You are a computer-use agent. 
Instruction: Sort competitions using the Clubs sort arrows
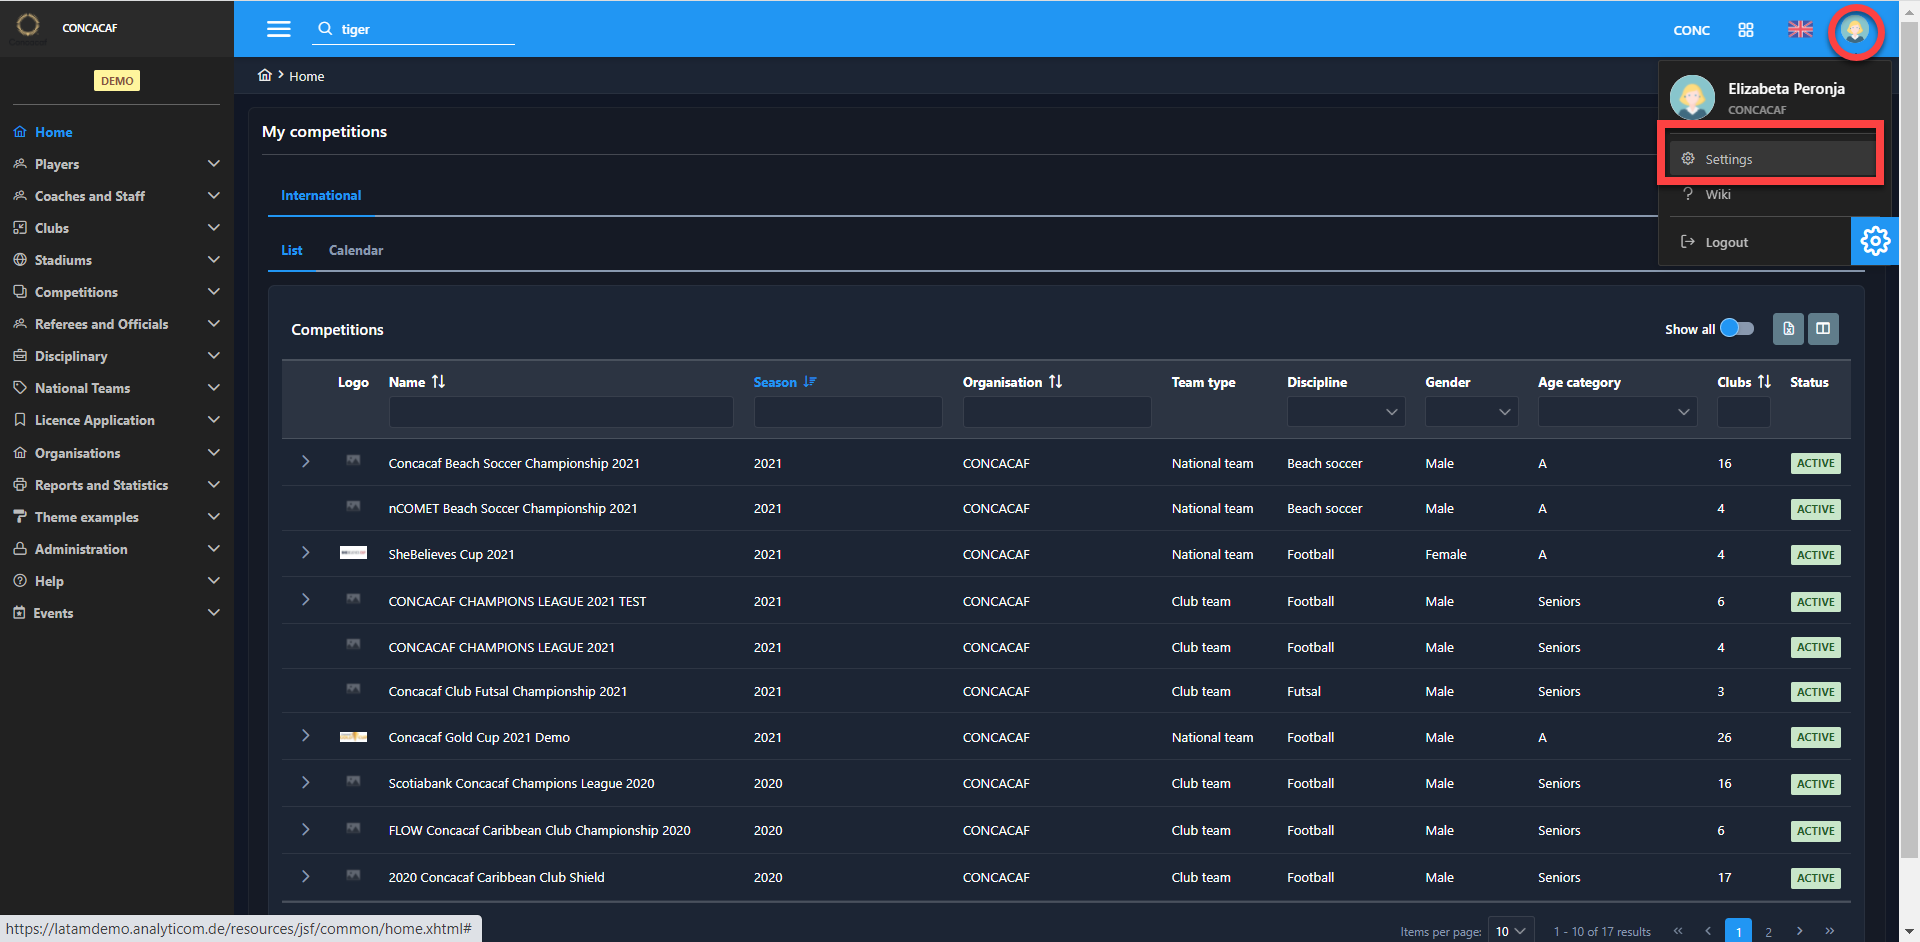pyautogui.click(x=1766, y=381)
